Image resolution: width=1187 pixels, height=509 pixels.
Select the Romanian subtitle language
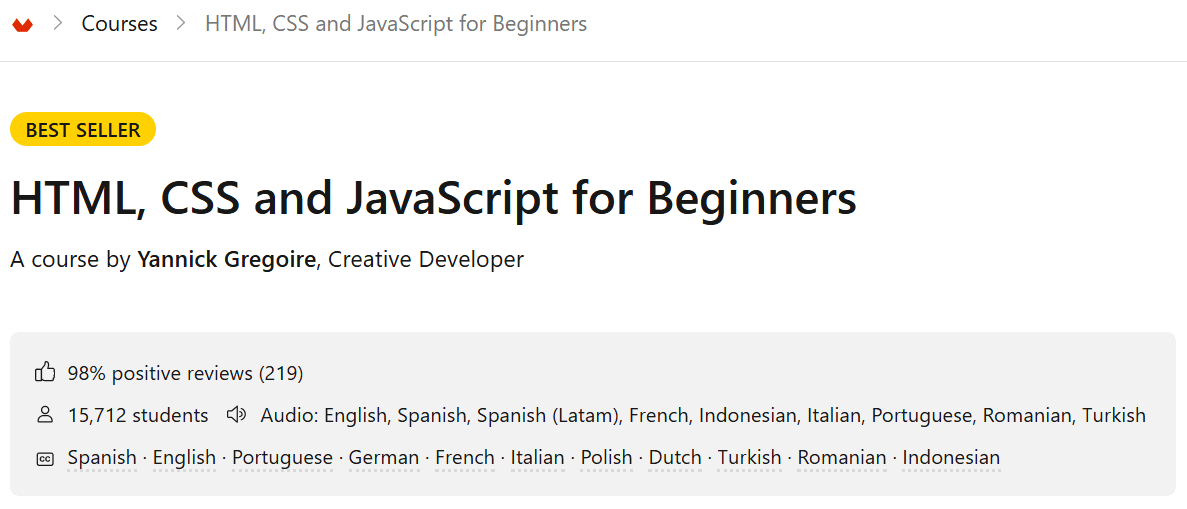(842, 457)
